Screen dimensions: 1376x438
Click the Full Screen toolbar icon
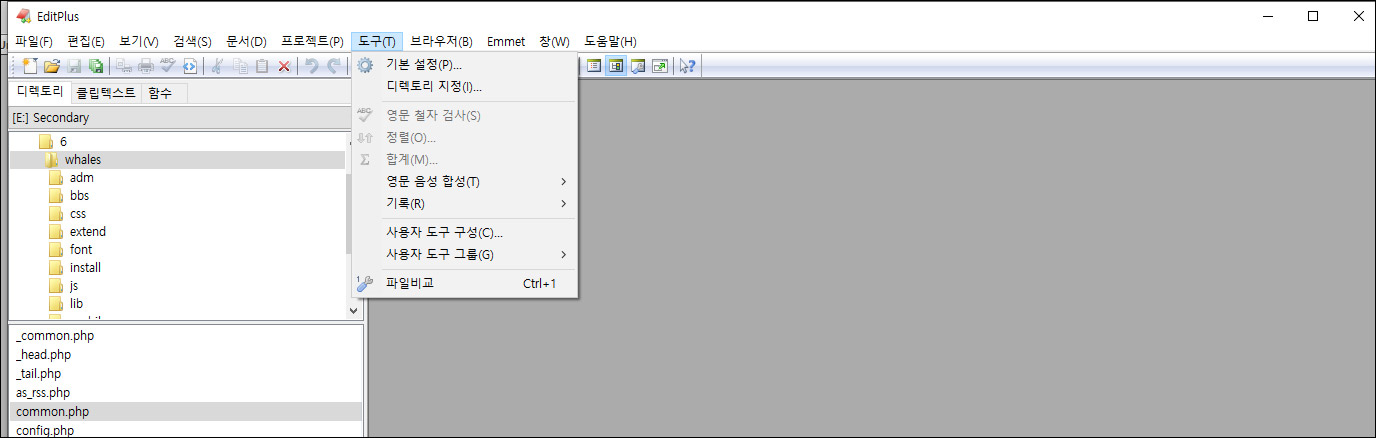[660, 66]
